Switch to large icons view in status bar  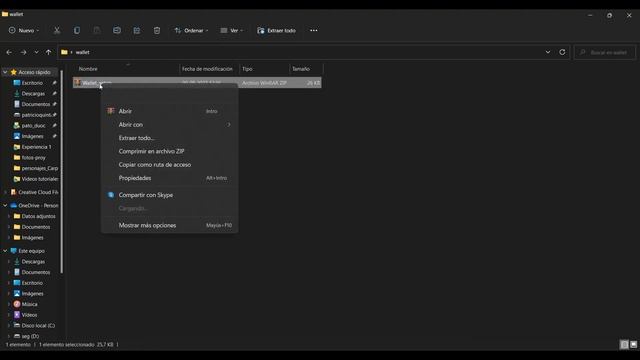point(633,345)
